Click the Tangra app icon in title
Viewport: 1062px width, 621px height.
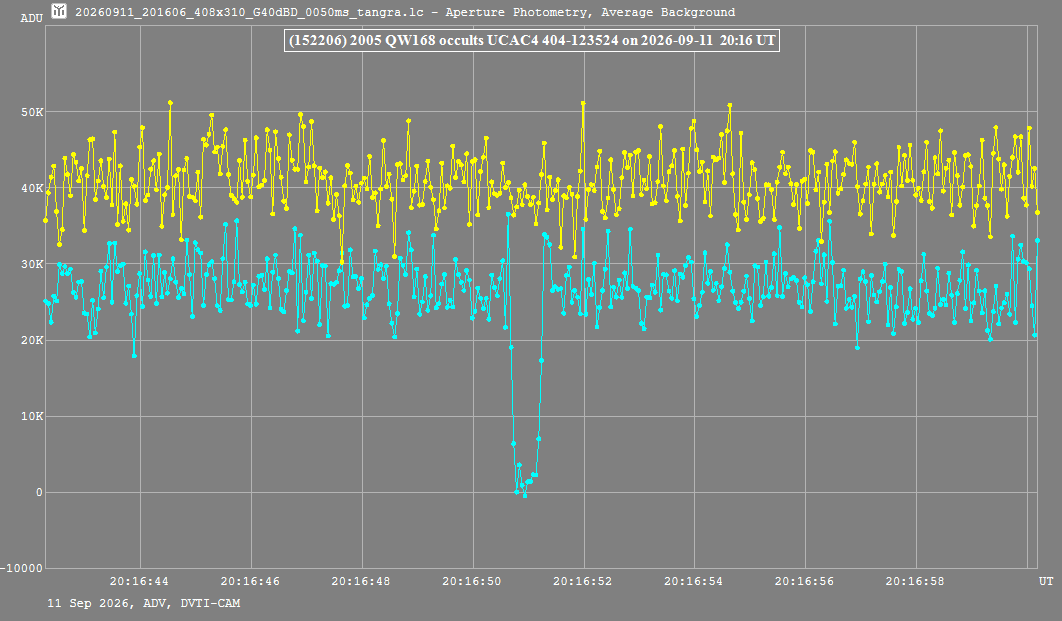pos(59,11)
